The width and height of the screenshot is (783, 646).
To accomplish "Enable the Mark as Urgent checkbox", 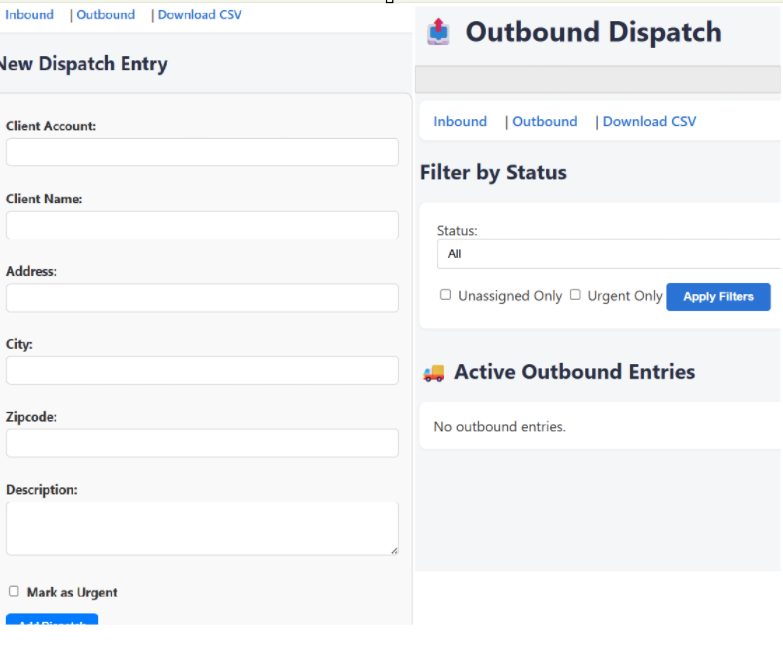I will point(14,591).
